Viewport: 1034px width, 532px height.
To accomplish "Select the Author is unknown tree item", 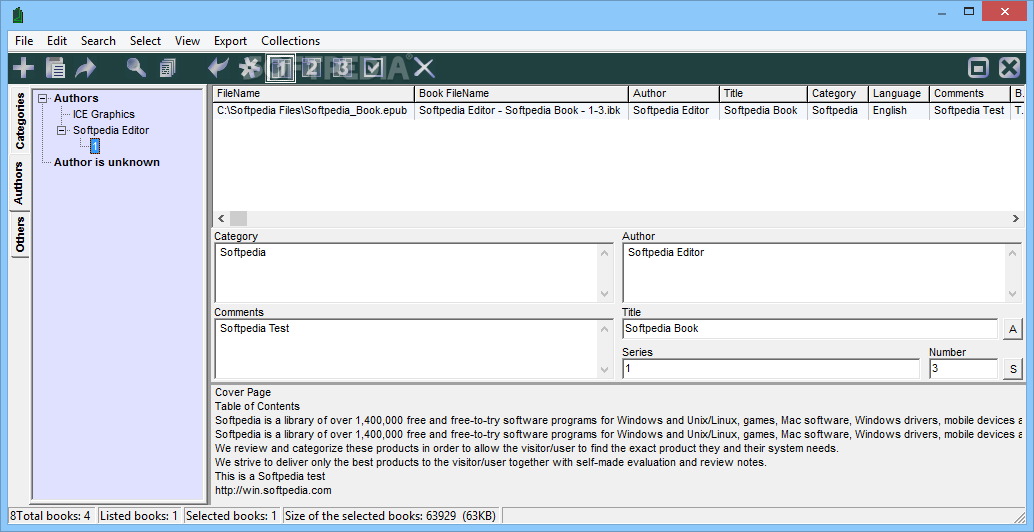I will (x=107, y=162).
